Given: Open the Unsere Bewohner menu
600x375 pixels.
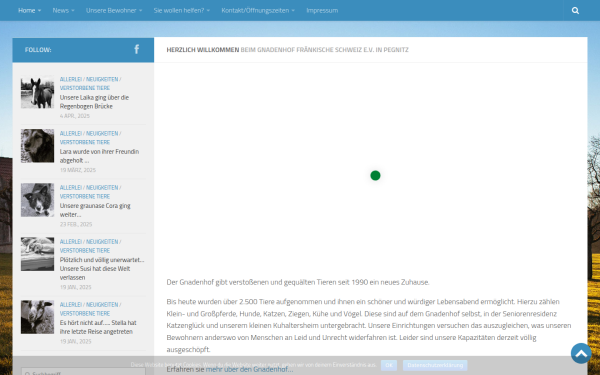Looking at the screenshot, I should pyautogui.click(x=111, y=10).
